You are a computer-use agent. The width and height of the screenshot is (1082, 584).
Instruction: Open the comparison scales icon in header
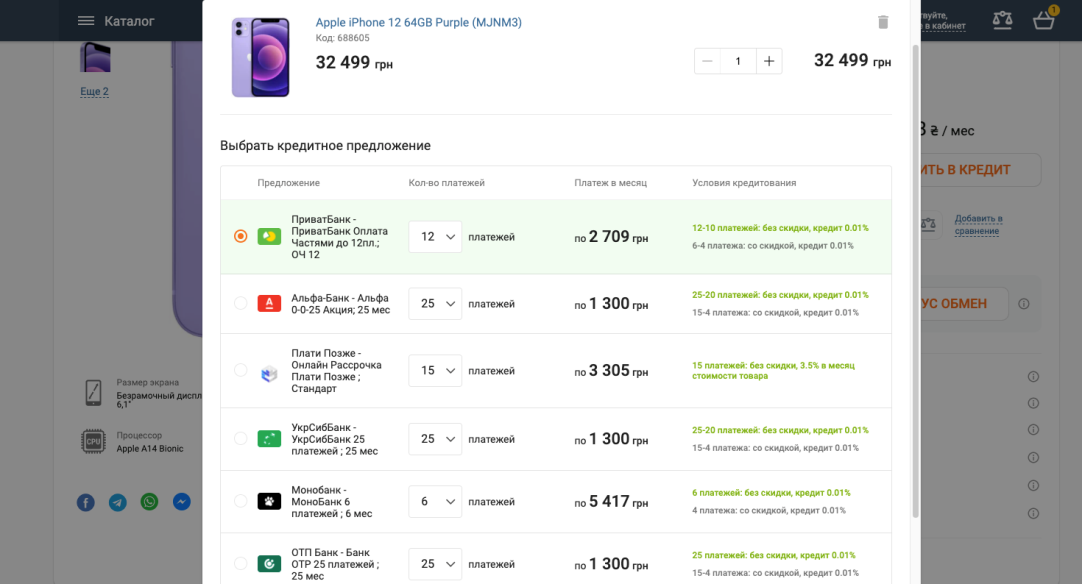[1002, 20]
